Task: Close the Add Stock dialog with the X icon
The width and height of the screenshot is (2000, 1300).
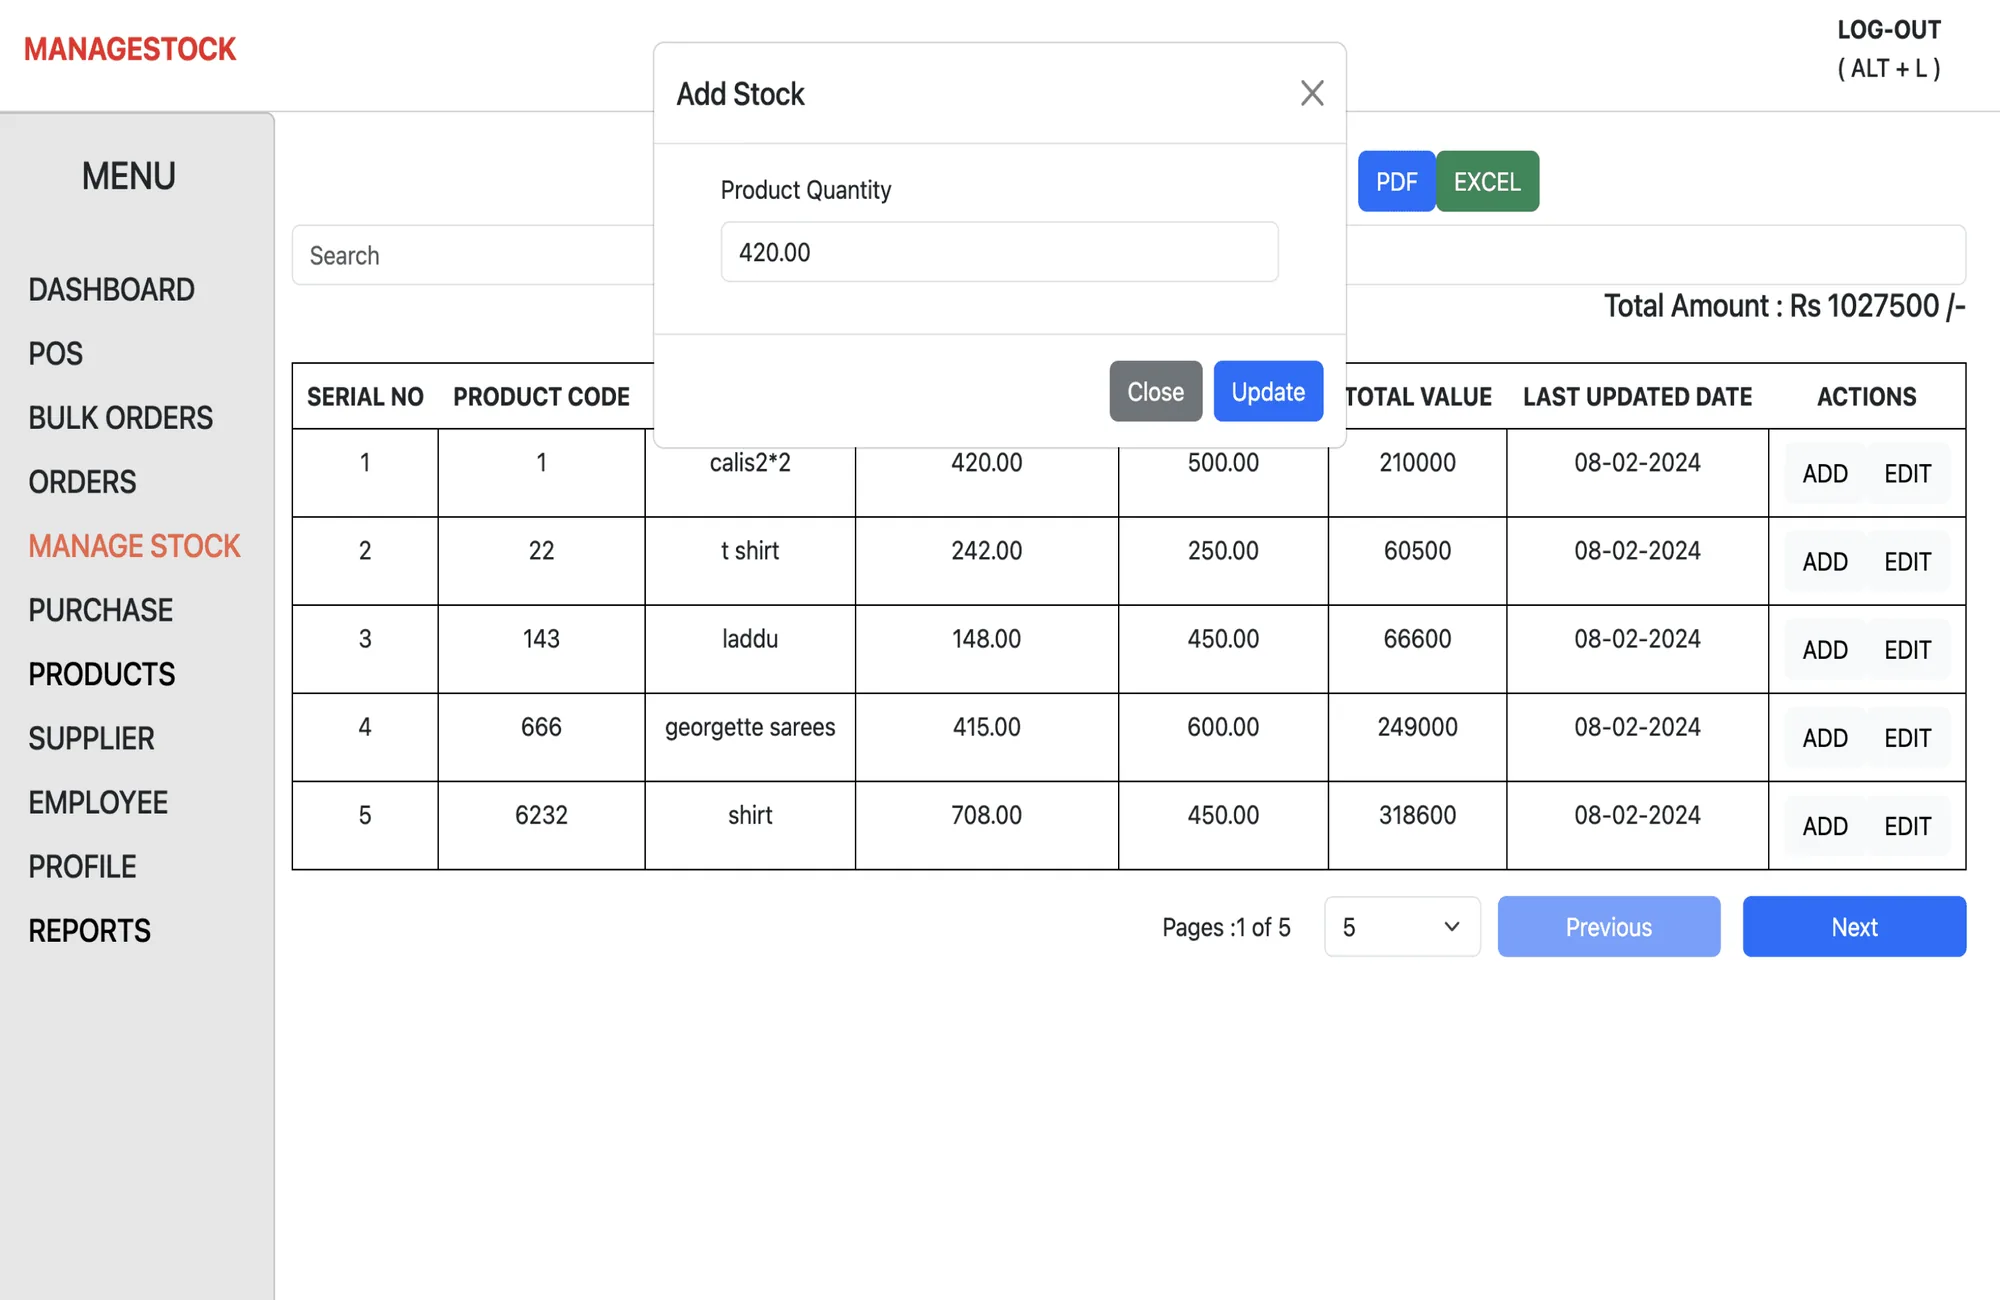Action: pos(1312,93)
